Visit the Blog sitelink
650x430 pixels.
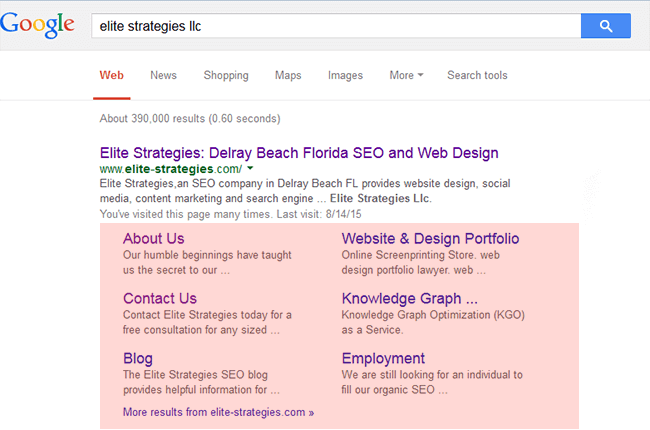[x=138, y=358]
